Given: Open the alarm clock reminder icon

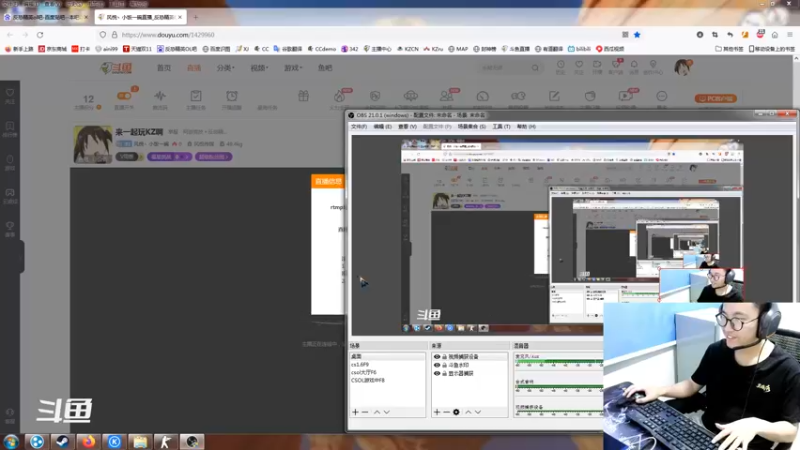Looking at the screenshot, I should 232,98.
